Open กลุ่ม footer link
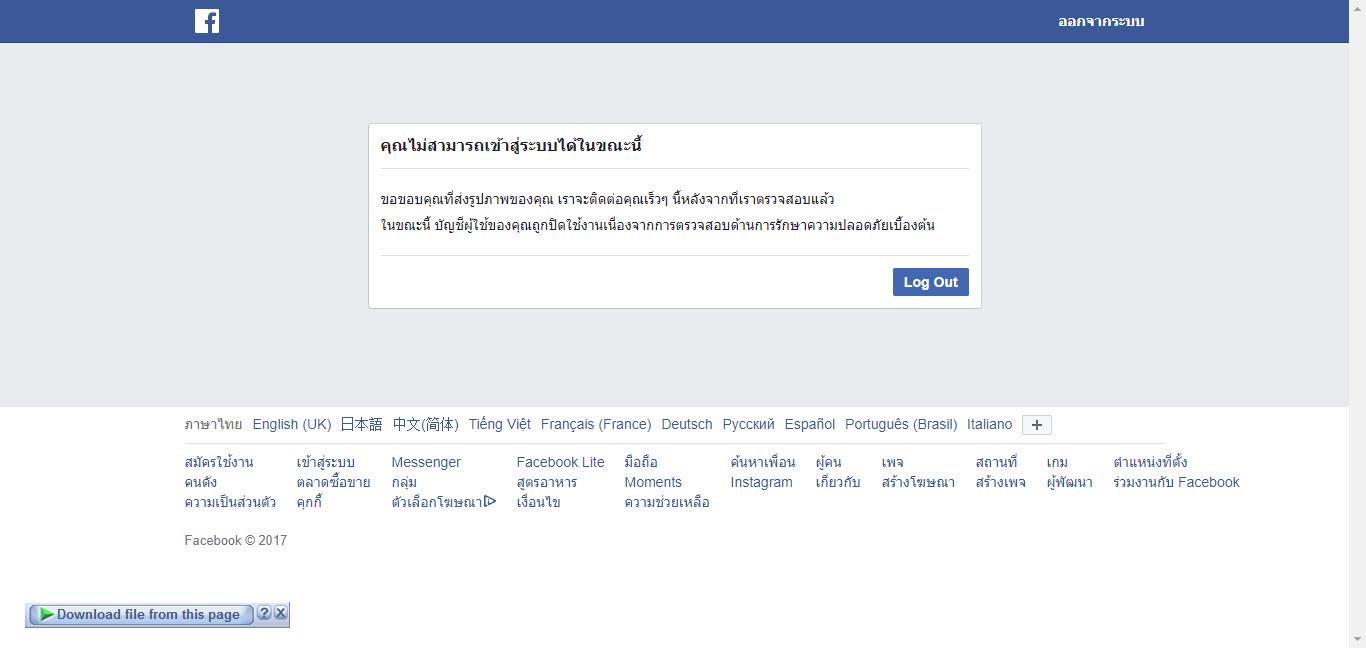The height and width of the screenshot is (648, 1366). point(404,482)
